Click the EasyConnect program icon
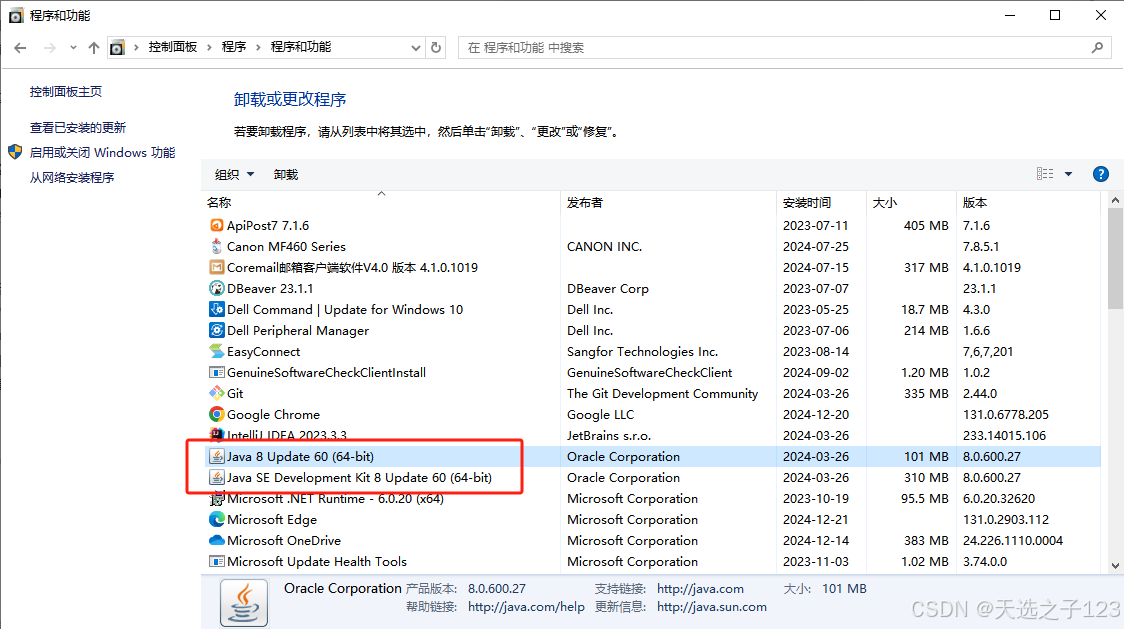Screen dimensions: 1124x629 [216, 351]
